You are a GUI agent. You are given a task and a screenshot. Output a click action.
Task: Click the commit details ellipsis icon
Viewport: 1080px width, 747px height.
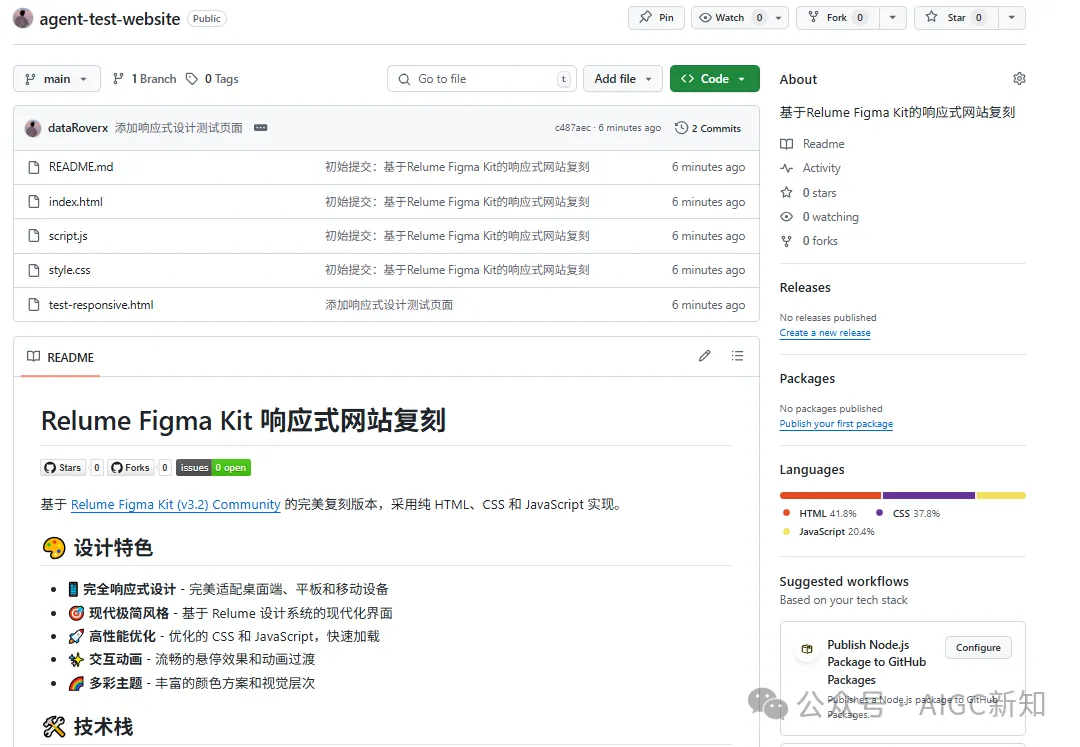261,128
